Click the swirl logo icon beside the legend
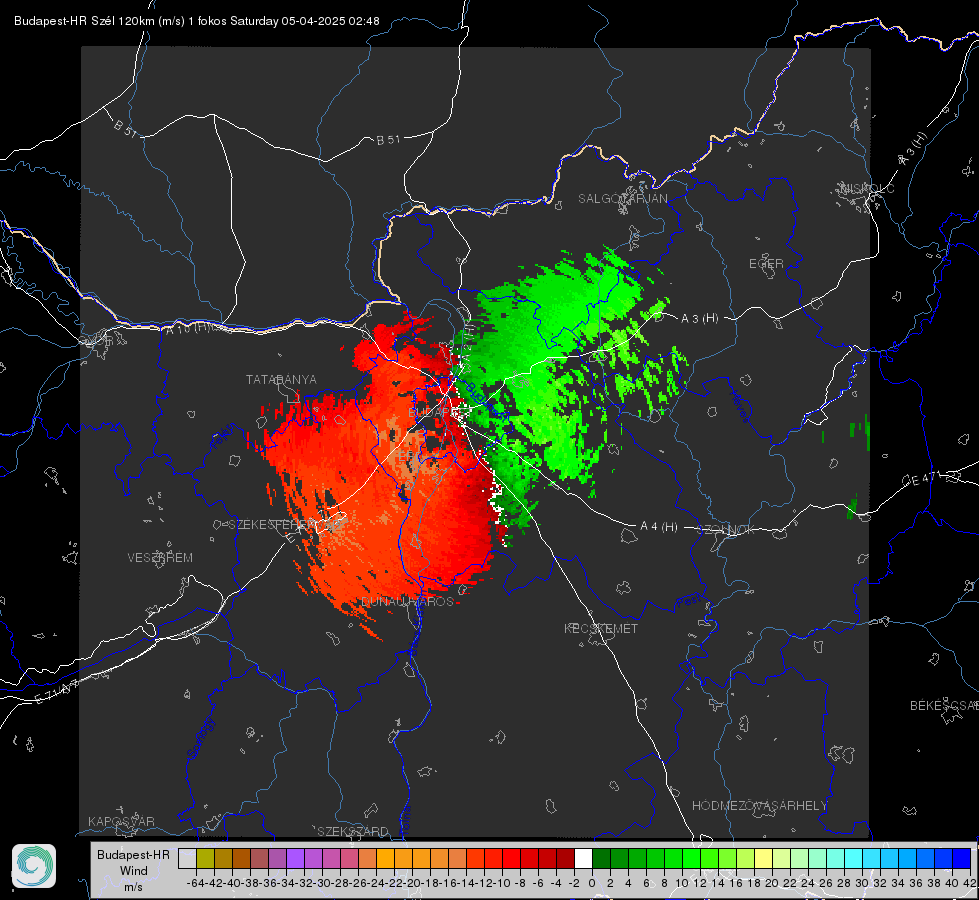 click(34, 866)
